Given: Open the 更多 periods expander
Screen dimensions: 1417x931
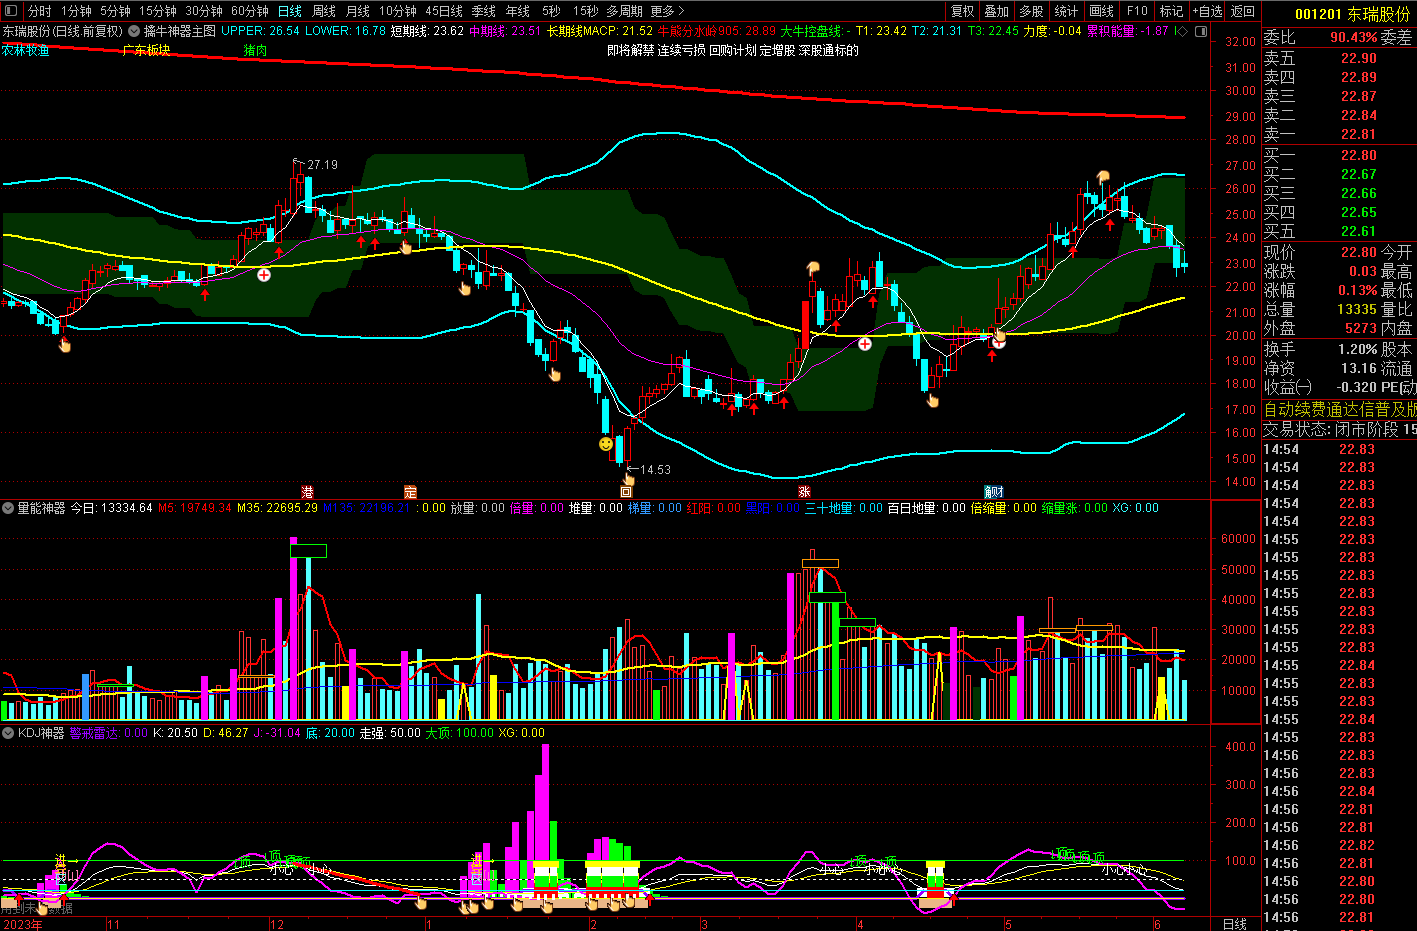Looking at the screenshot, I should pos(667,11).
